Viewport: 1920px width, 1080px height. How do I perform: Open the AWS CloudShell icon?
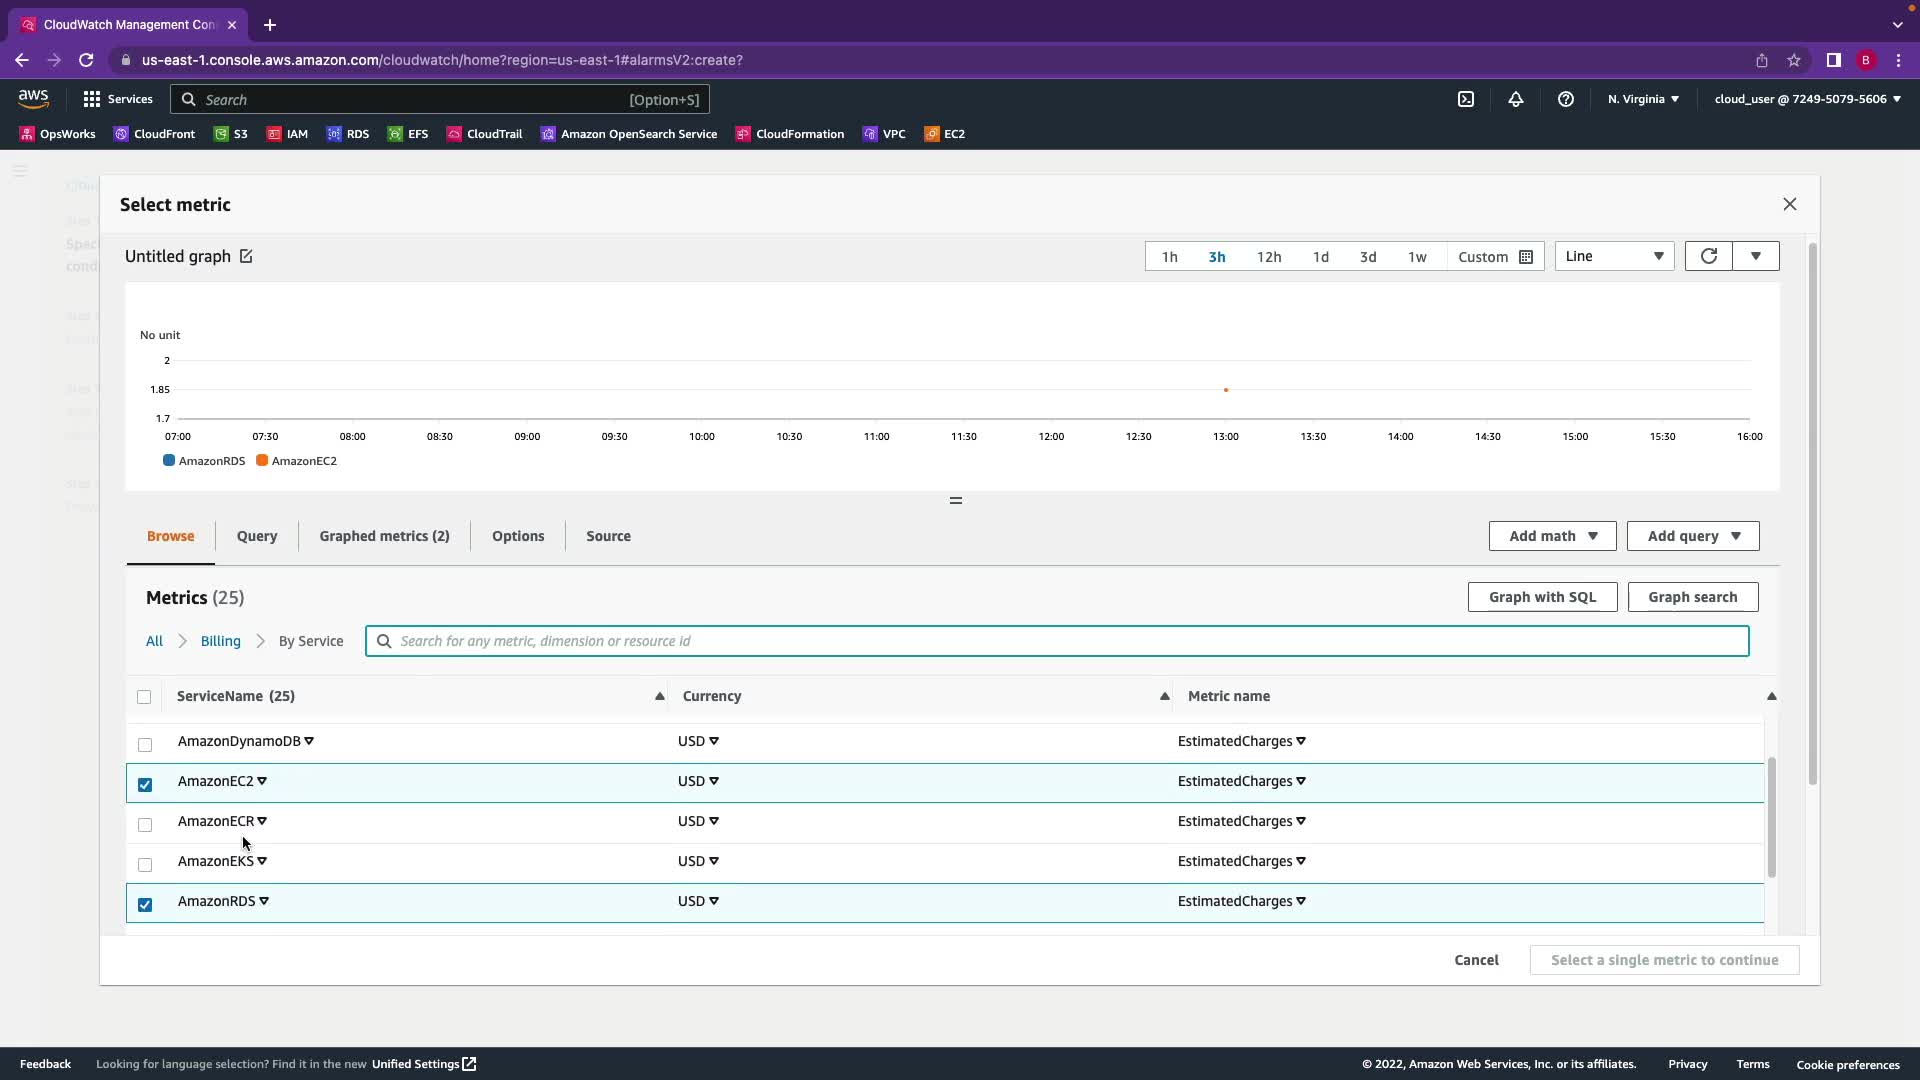[x=1465, y=99]
